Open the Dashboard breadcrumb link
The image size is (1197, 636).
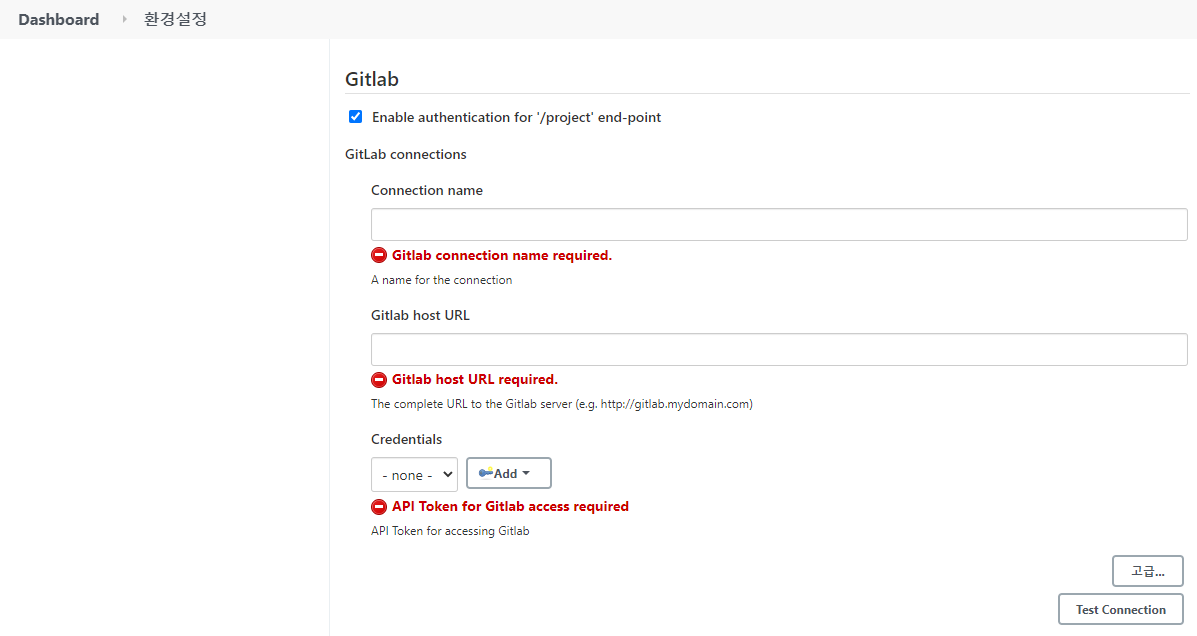tap(59, 19)
